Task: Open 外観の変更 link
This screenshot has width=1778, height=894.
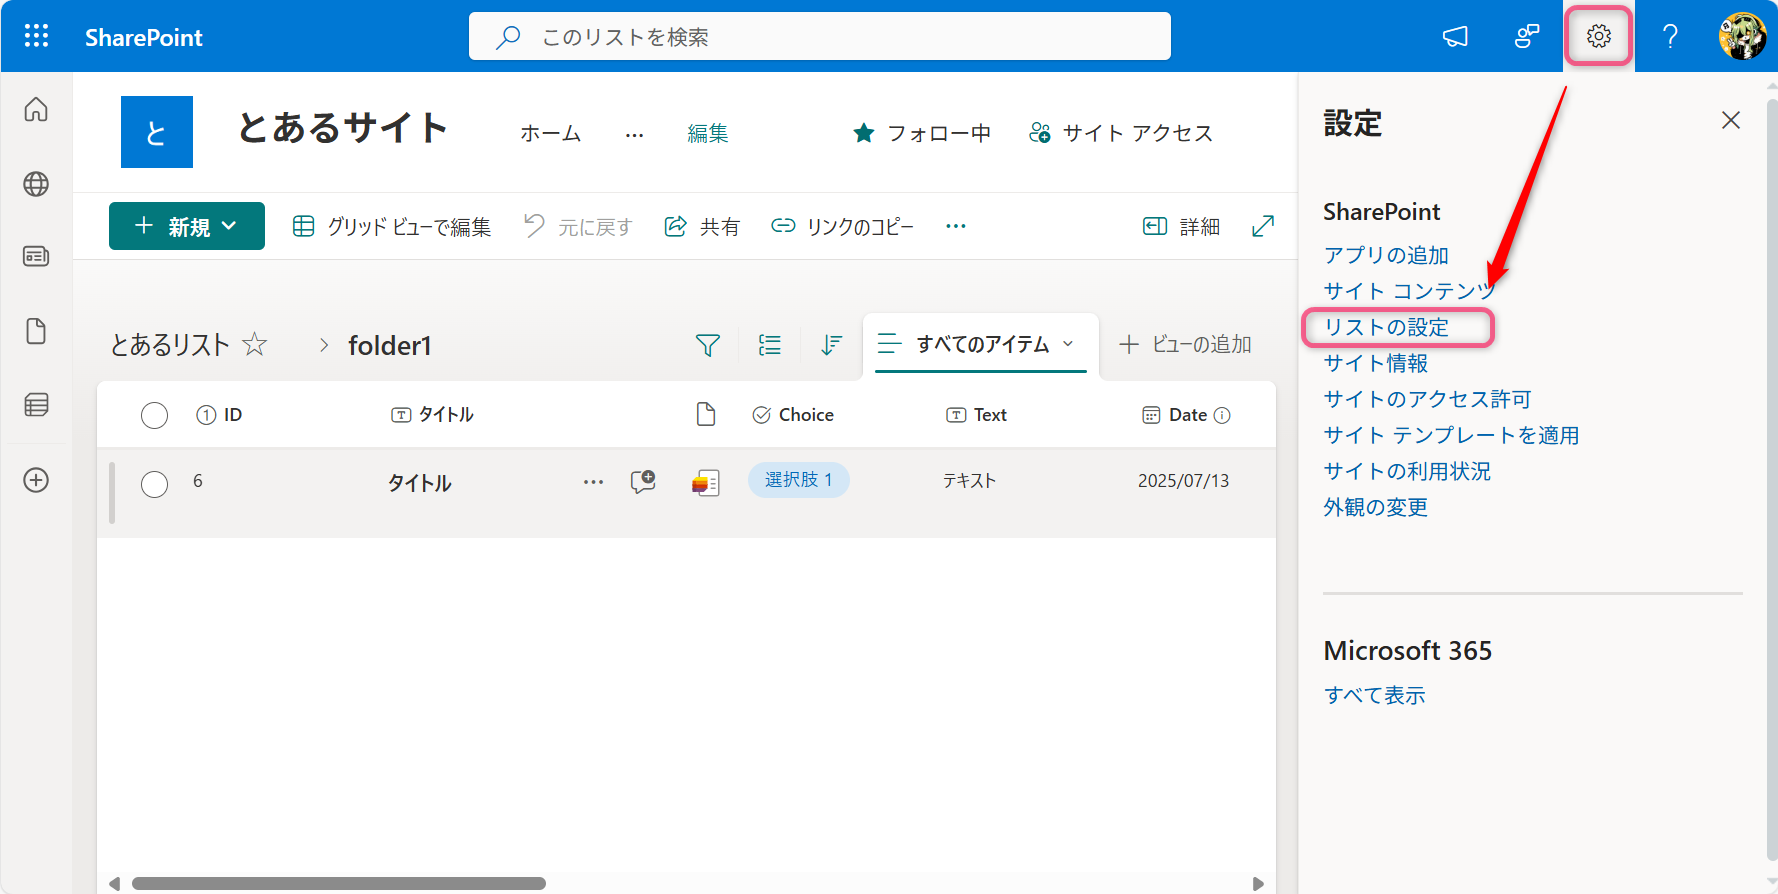Action: [x=1376, y=507]
